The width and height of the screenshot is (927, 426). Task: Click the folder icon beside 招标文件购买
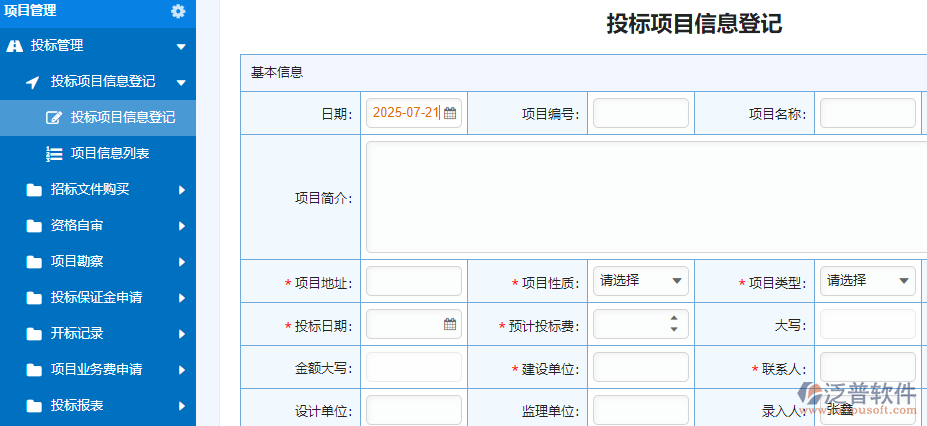(x=34, y=190)
